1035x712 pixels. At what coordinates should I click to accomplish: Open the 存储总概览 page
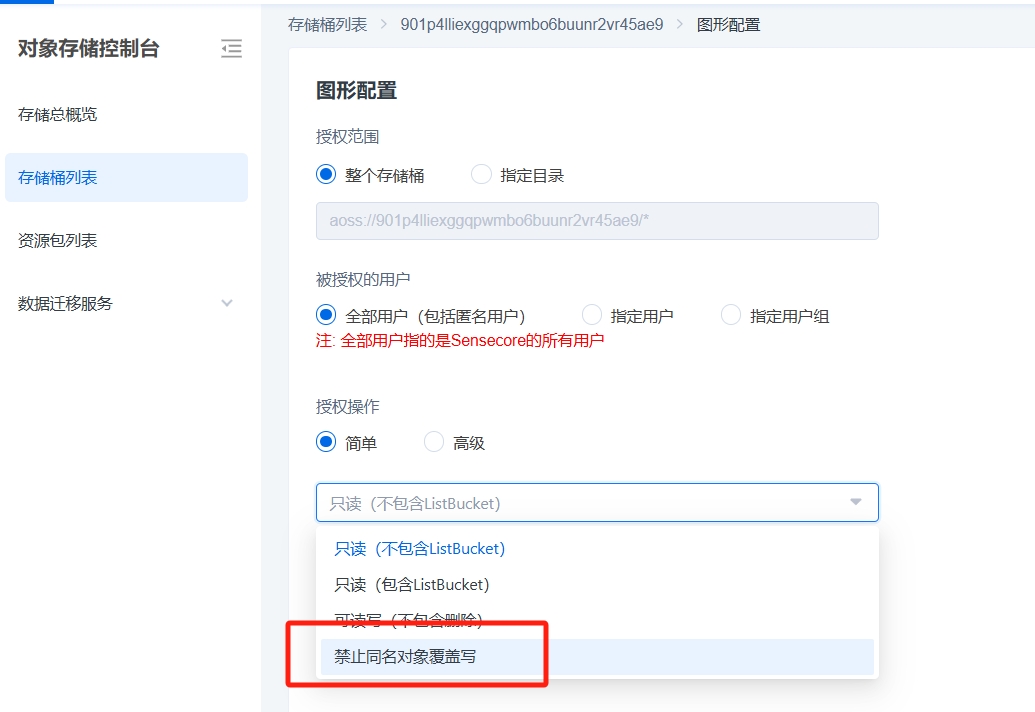click(58, 114)
